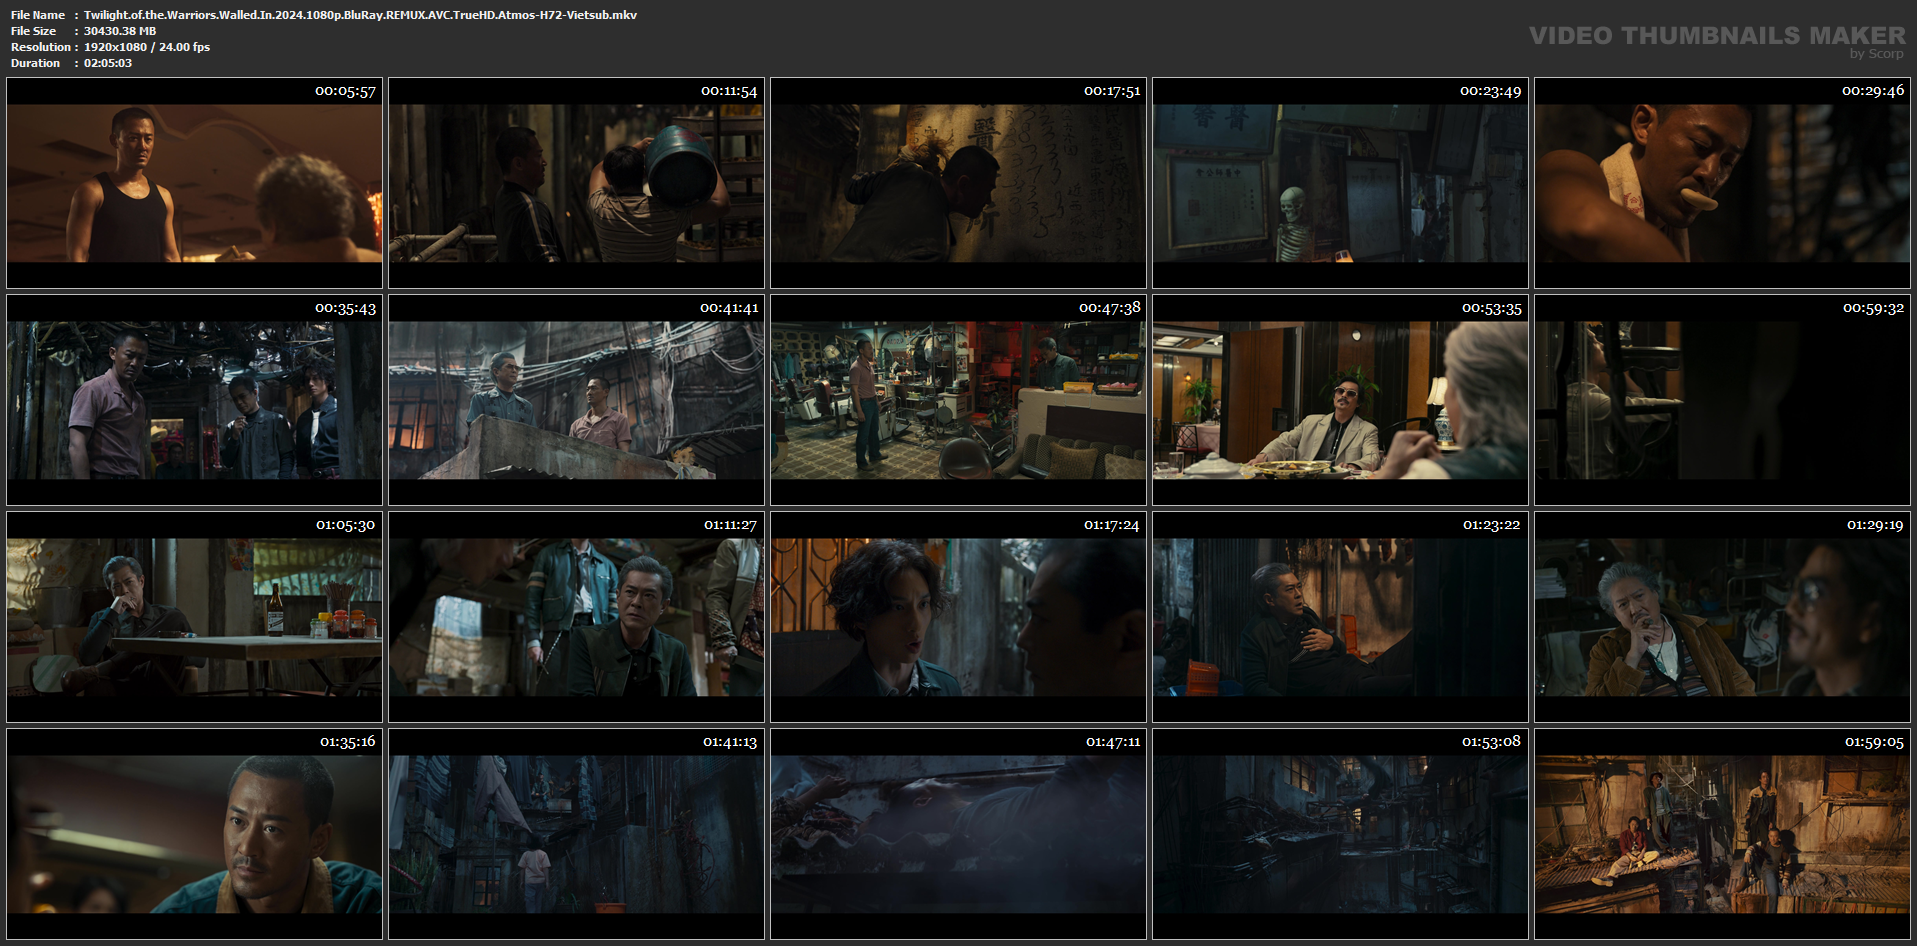Click the dinner scene thumbnail at 00:53:35

click(x=1340, y=400)
